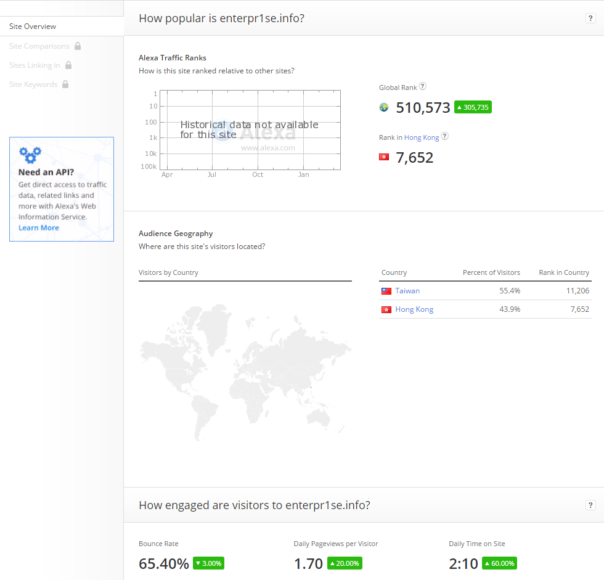
Task: Click the globe icon next to global rank
Action: 384,107
